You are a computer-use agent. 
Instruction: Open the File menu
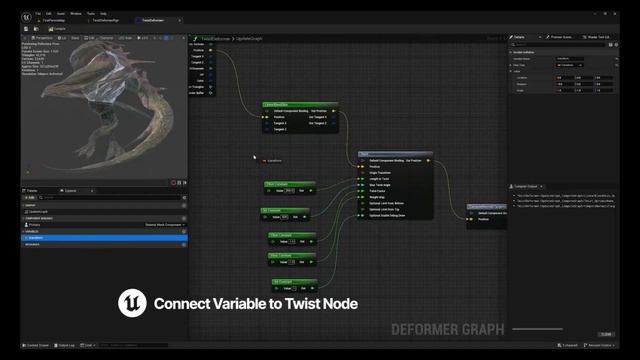point(38,13)
